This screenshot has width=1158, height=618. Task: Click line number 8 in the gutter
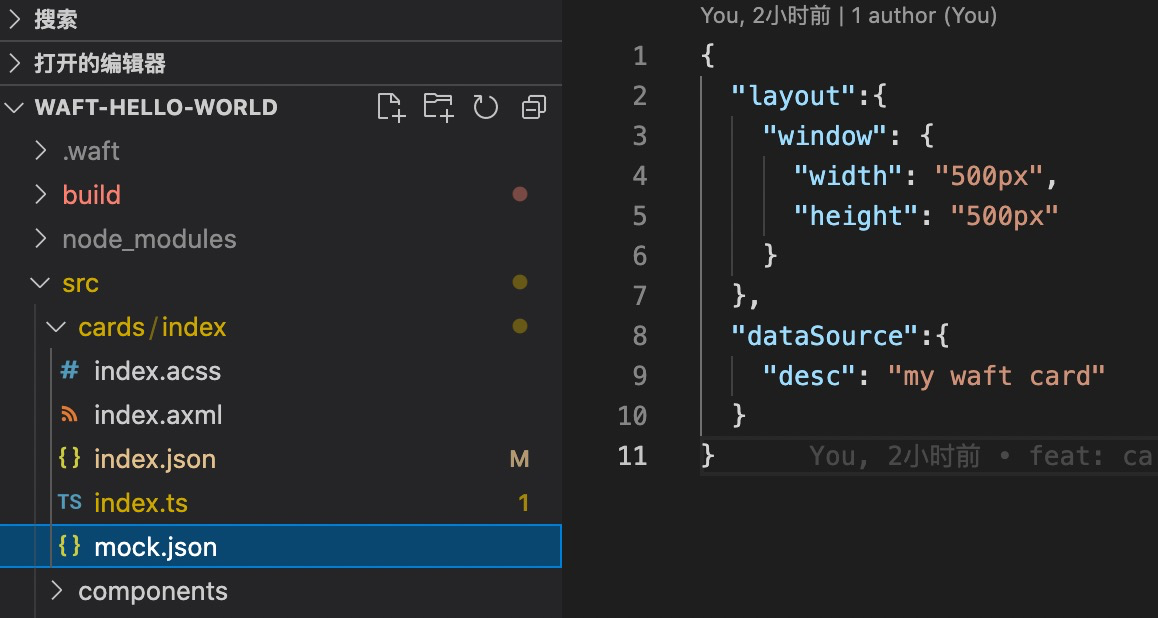pos(639,335)
